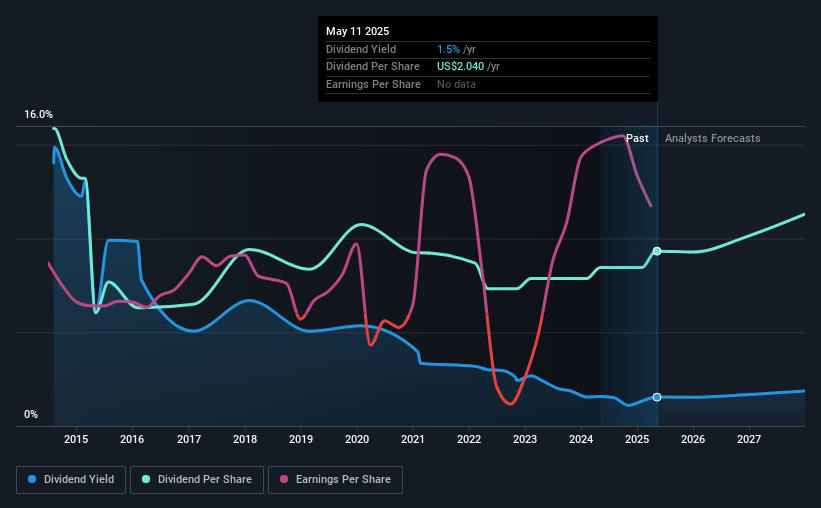Click the 2021 year axis label
The width and height of the screenshot is (821, 508).
click(x=414, y=439)
